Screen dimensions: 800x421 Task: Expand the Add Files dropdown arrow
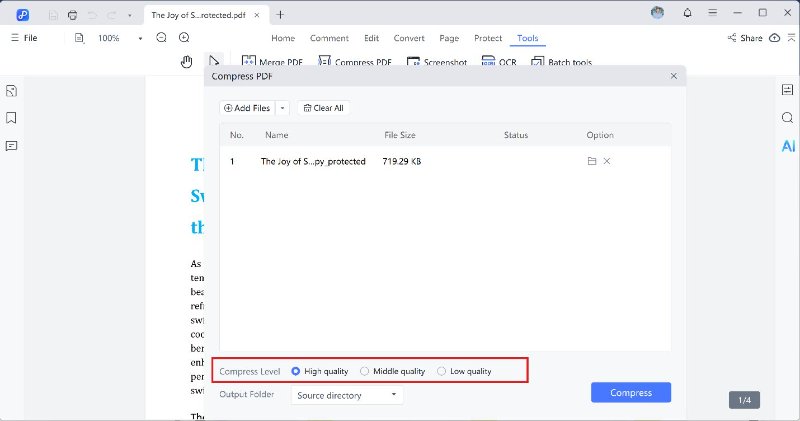[x=282, y=108]
